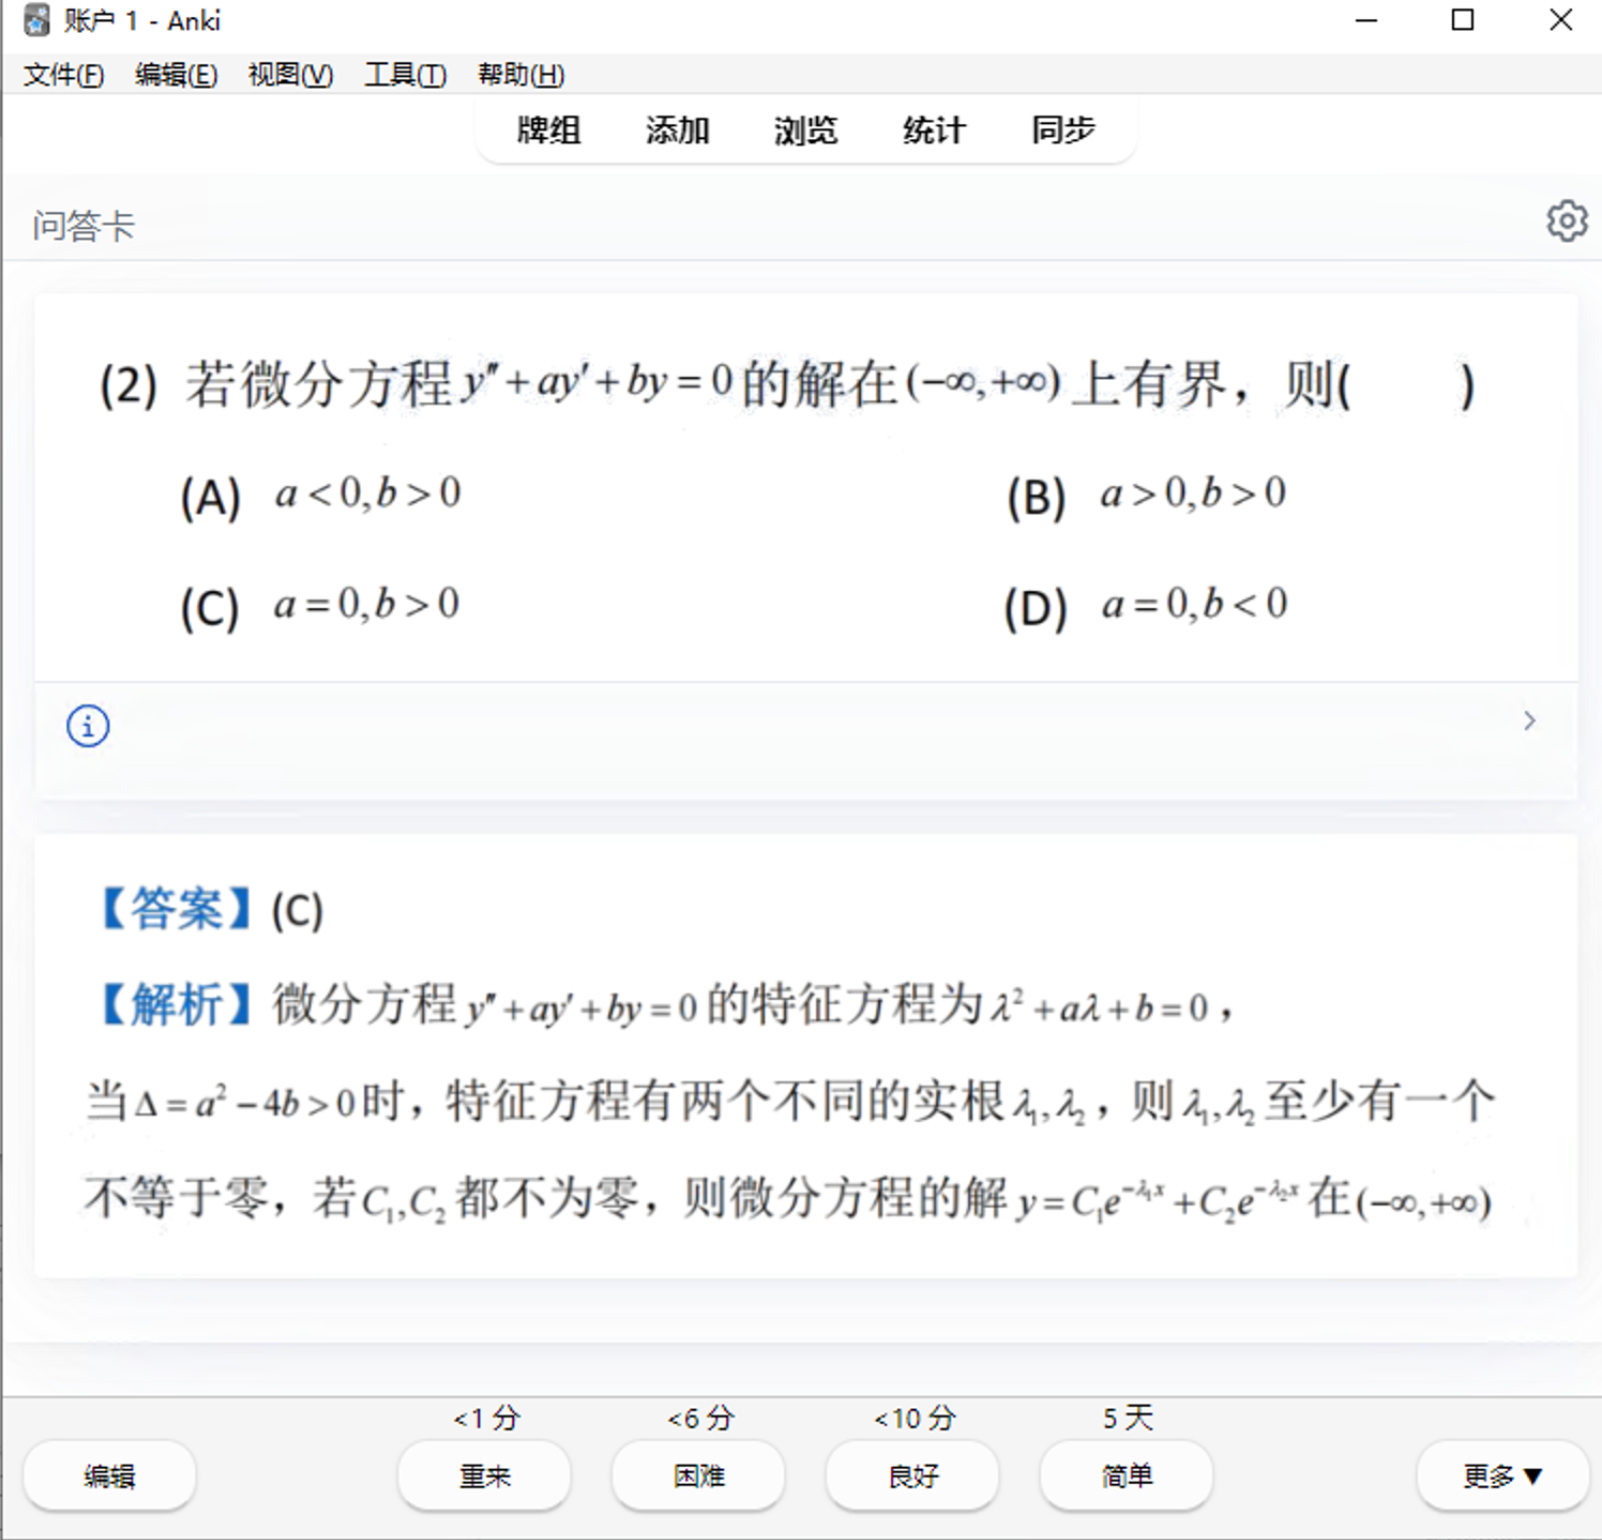Close the Anki window
This screenshot has height=1540, width=1602.
point(1560,20)
